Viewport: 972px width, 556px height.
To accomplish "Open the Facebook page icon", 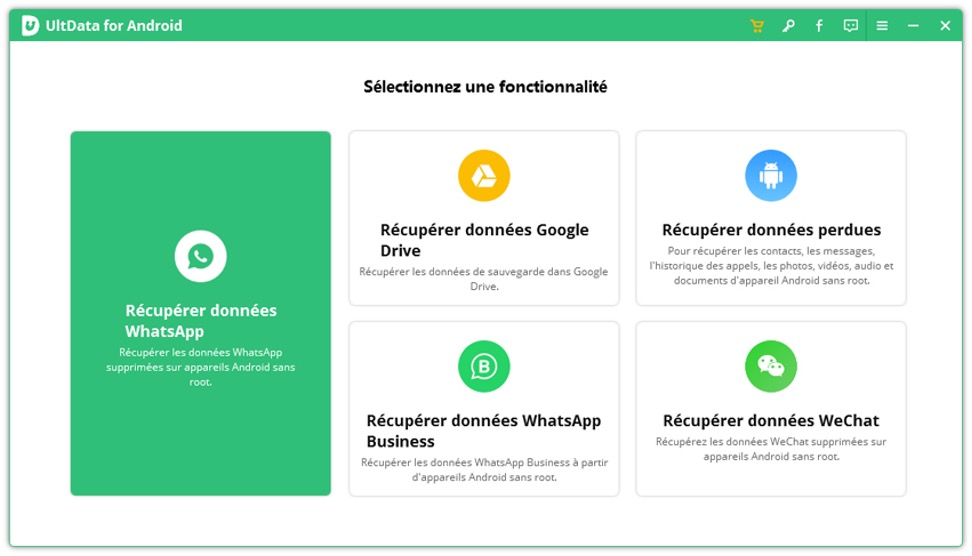I will click(819, 25).
